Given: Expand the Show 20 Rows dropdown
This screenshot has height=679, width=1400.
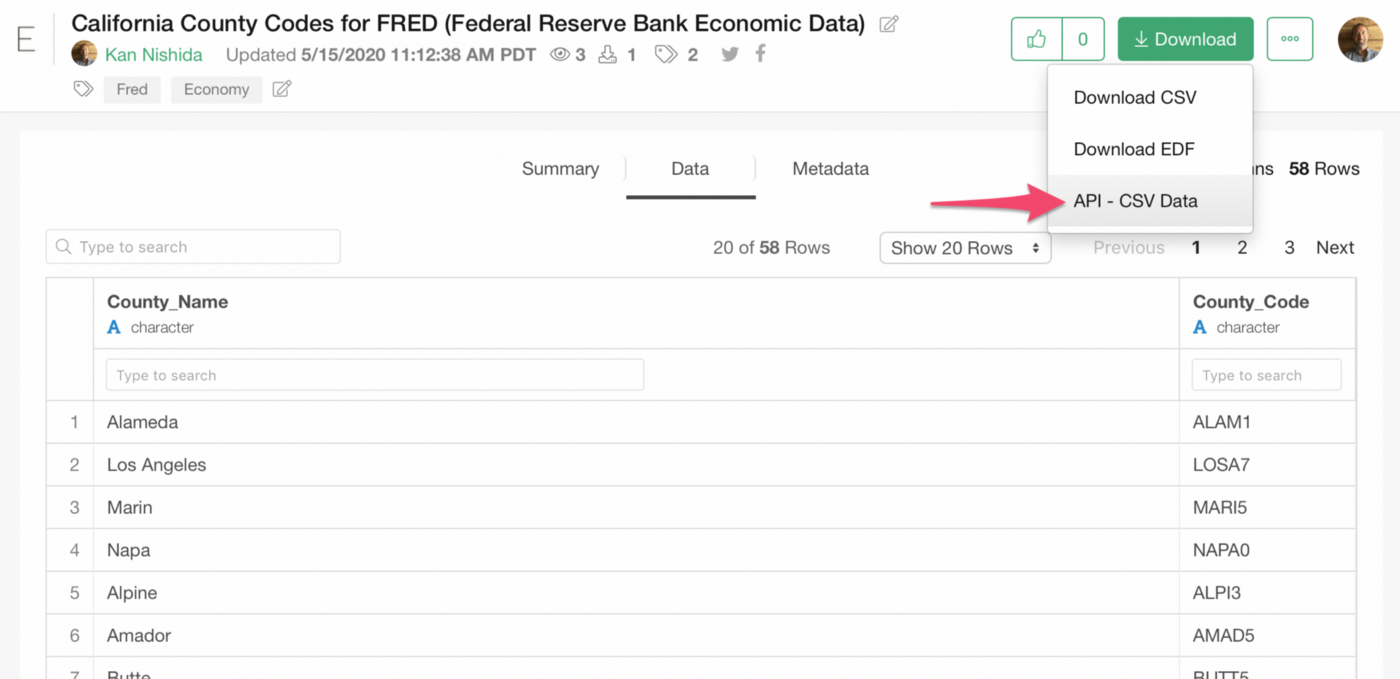Looking at the screenshot, I should point(965,248).
